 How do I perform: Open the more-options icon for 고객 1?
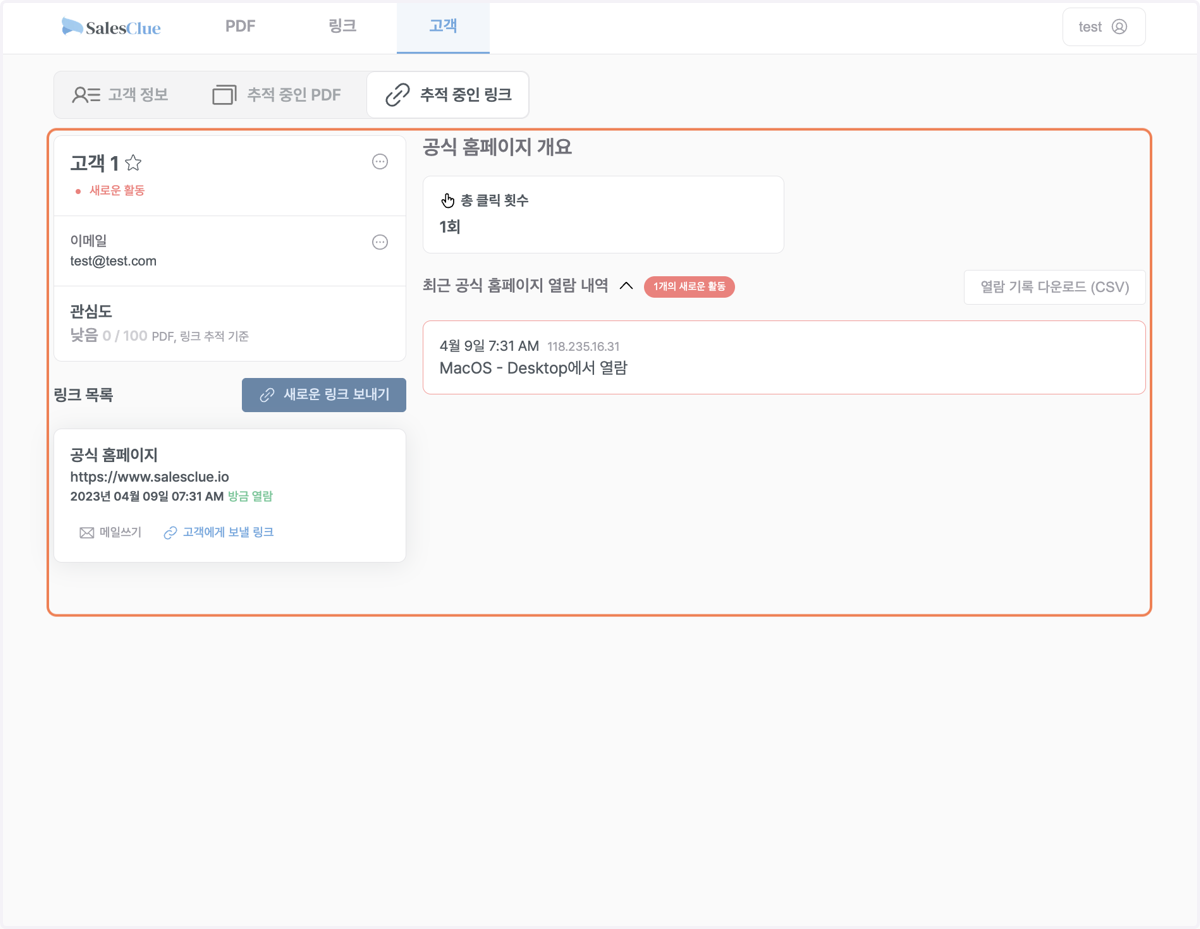coord(380,162)
